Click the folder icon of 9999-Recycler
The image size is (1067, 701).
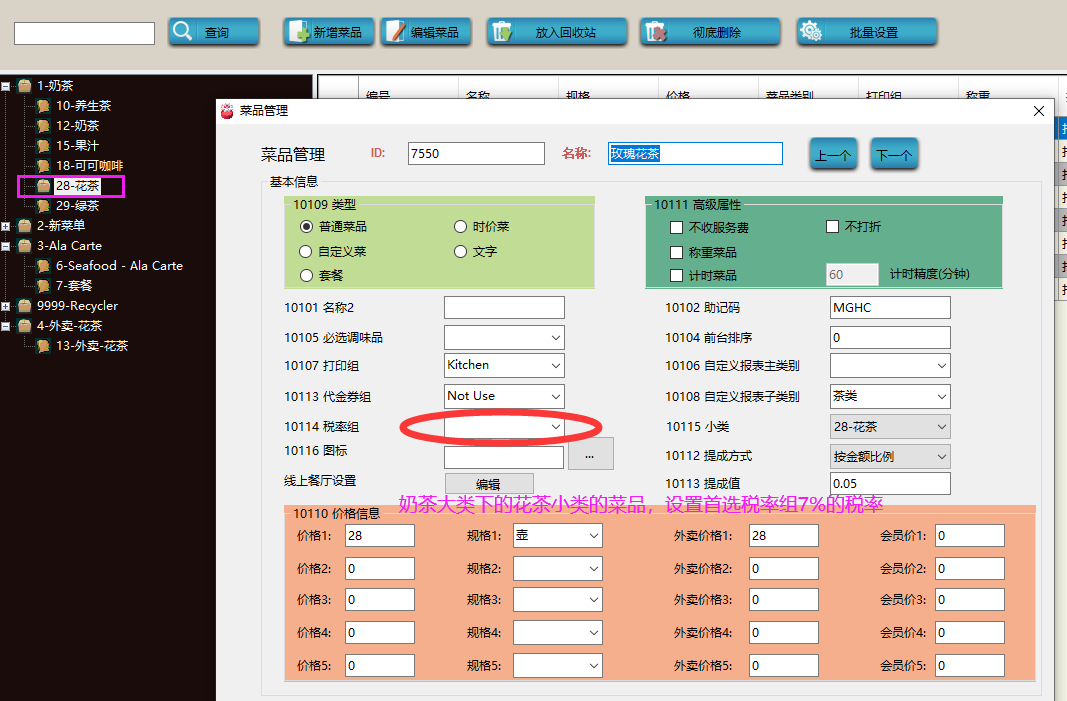(24, 306)
